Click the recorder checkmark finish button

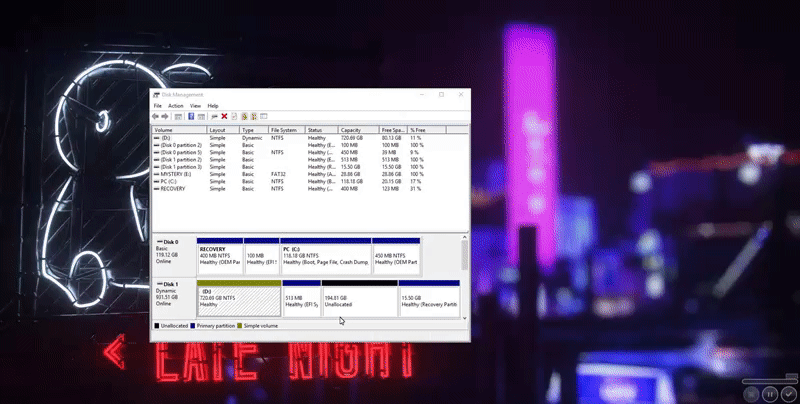pyautogui.click(x=789, y=394)
